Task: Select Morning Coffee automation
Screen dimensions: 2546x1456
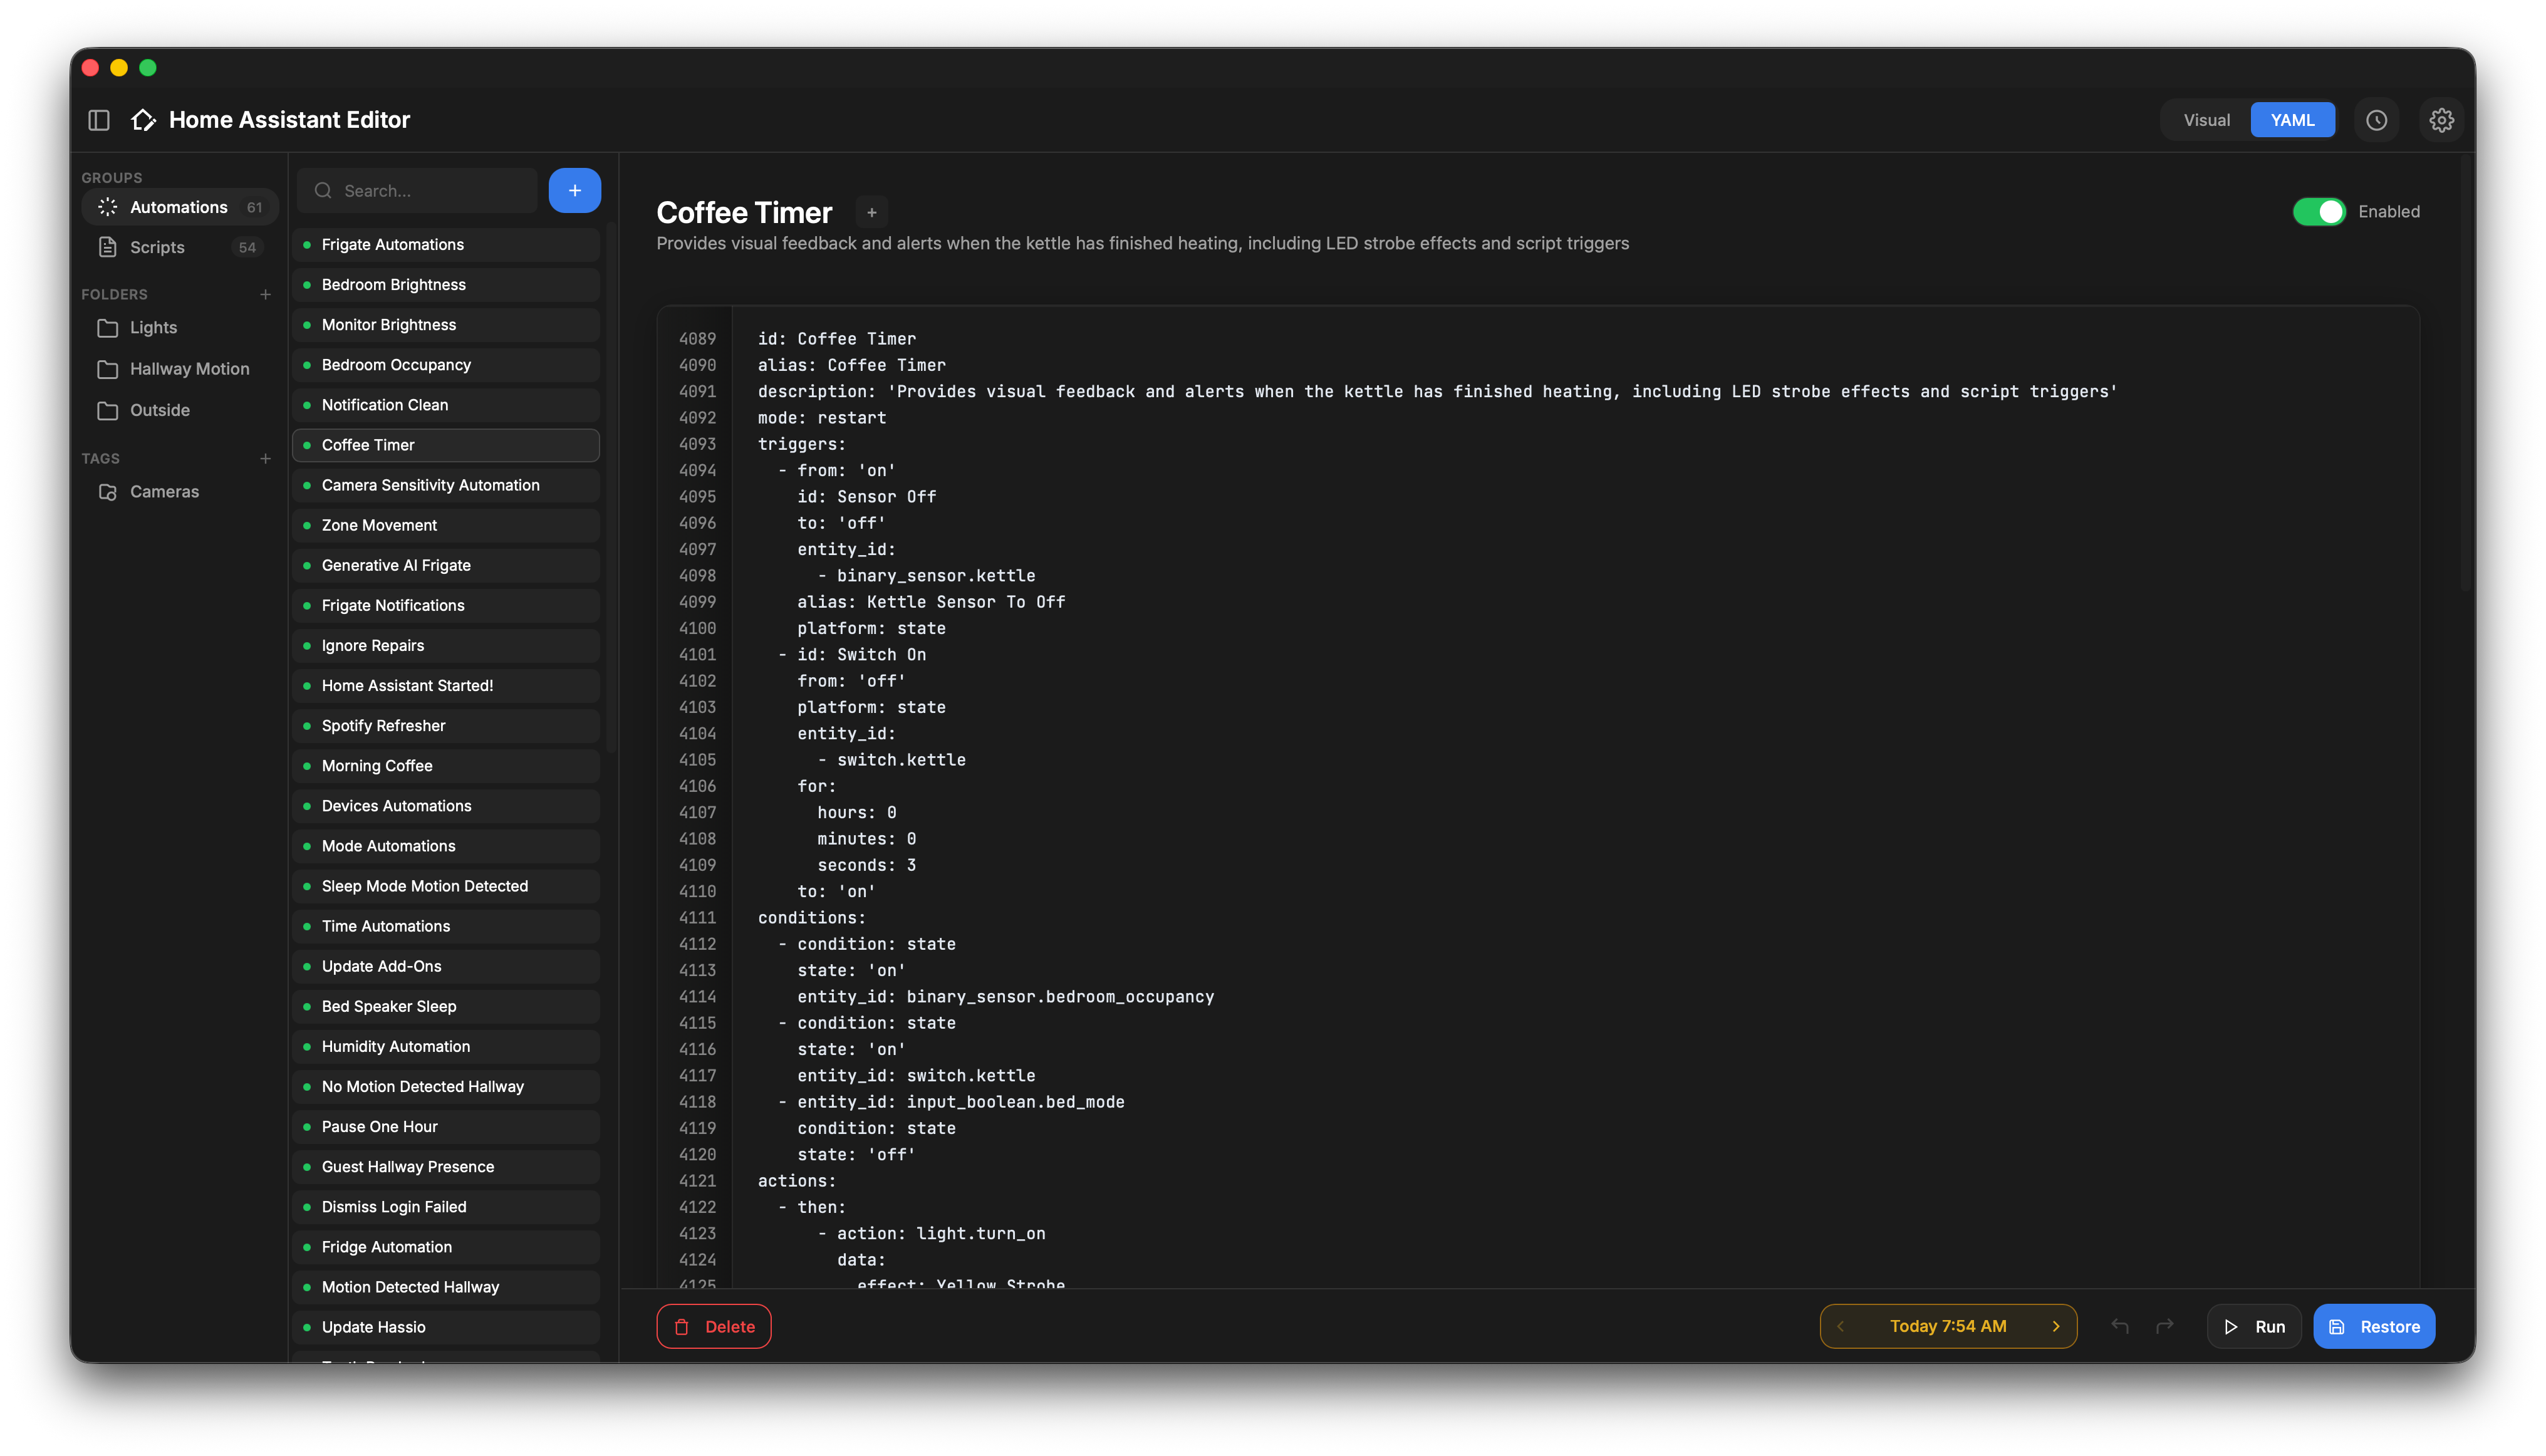Action: pos(446,766)
